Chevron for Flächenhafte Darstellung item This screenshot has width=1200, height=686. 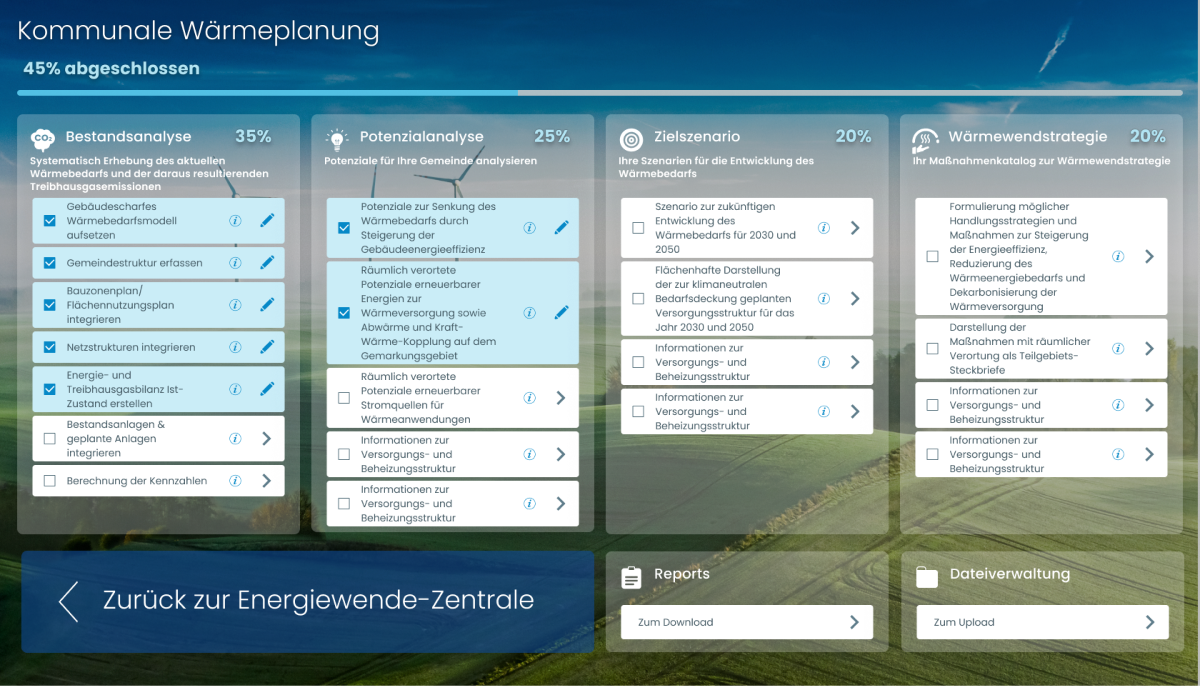pos(854,298)
